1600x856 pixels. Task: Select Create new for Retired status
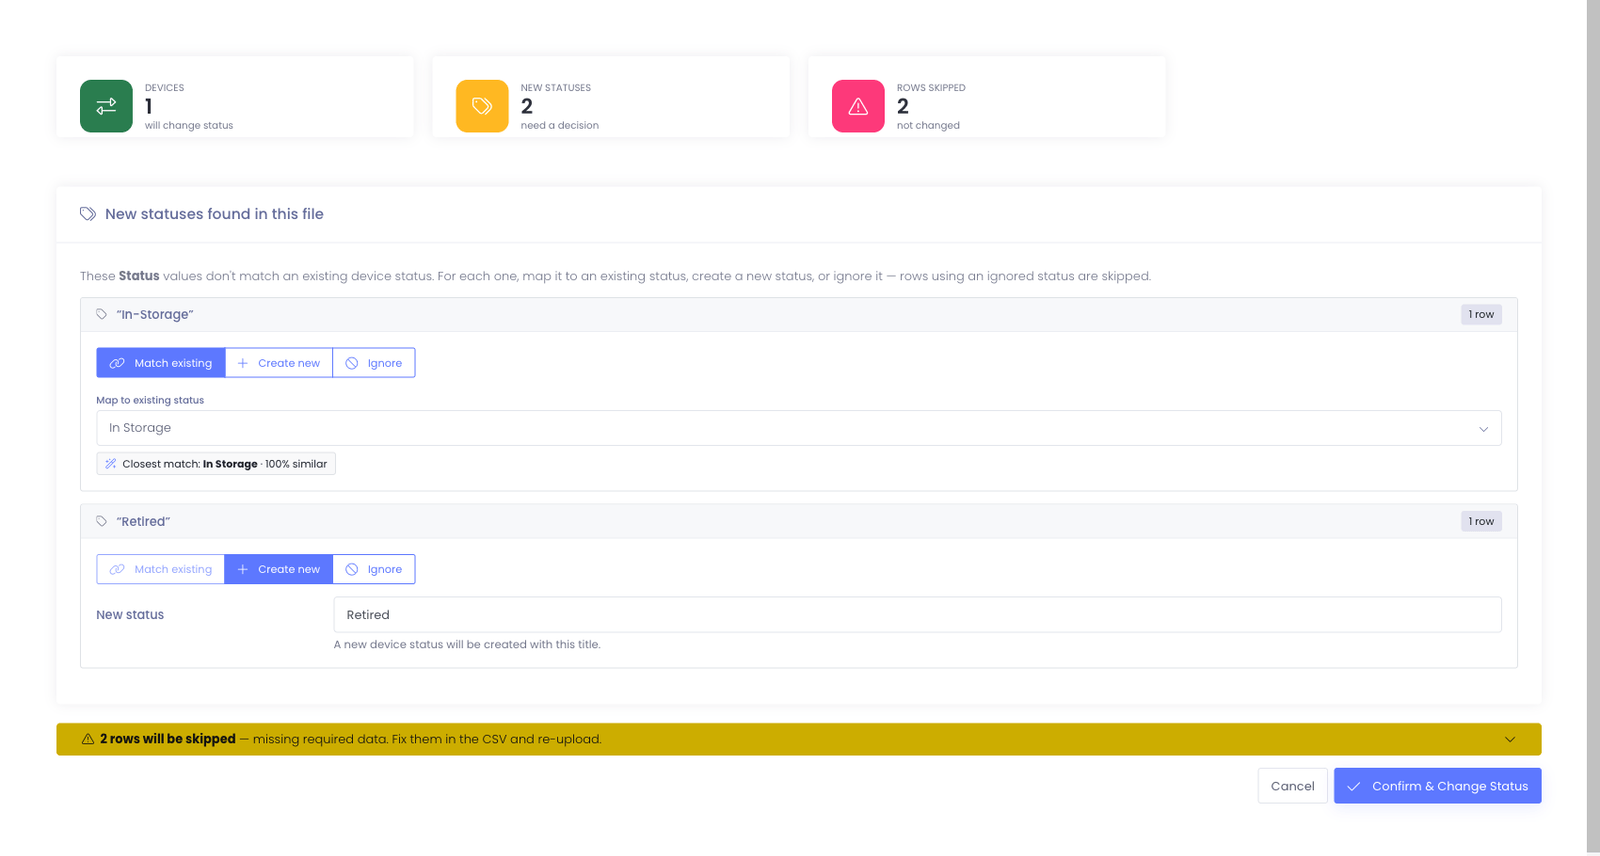pos(279,569)
